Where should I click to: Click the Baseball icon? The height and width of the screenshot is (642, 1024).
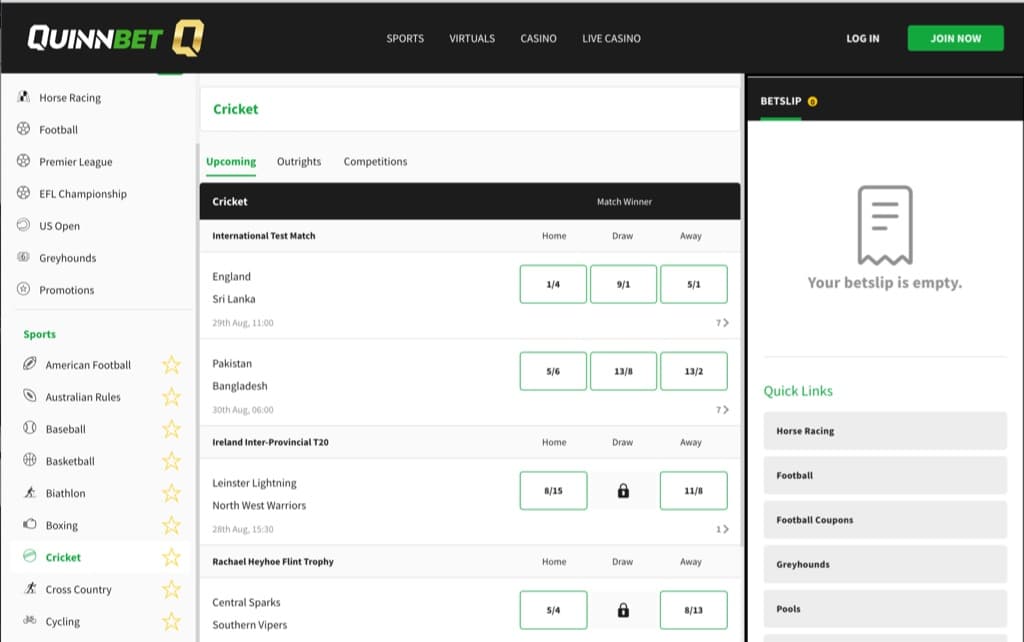[x=29, y=428]
